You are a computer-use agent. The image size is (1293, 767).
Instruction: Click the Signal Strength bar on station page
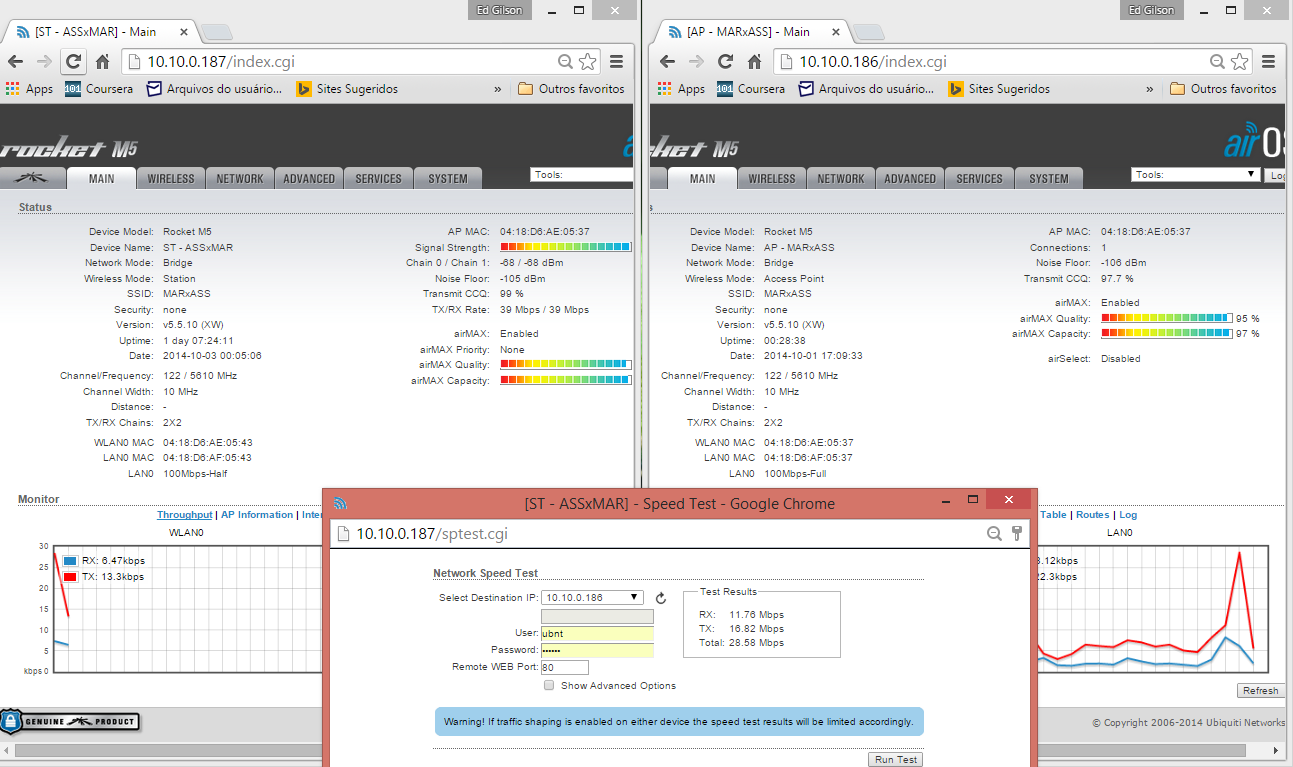[566, 247]
